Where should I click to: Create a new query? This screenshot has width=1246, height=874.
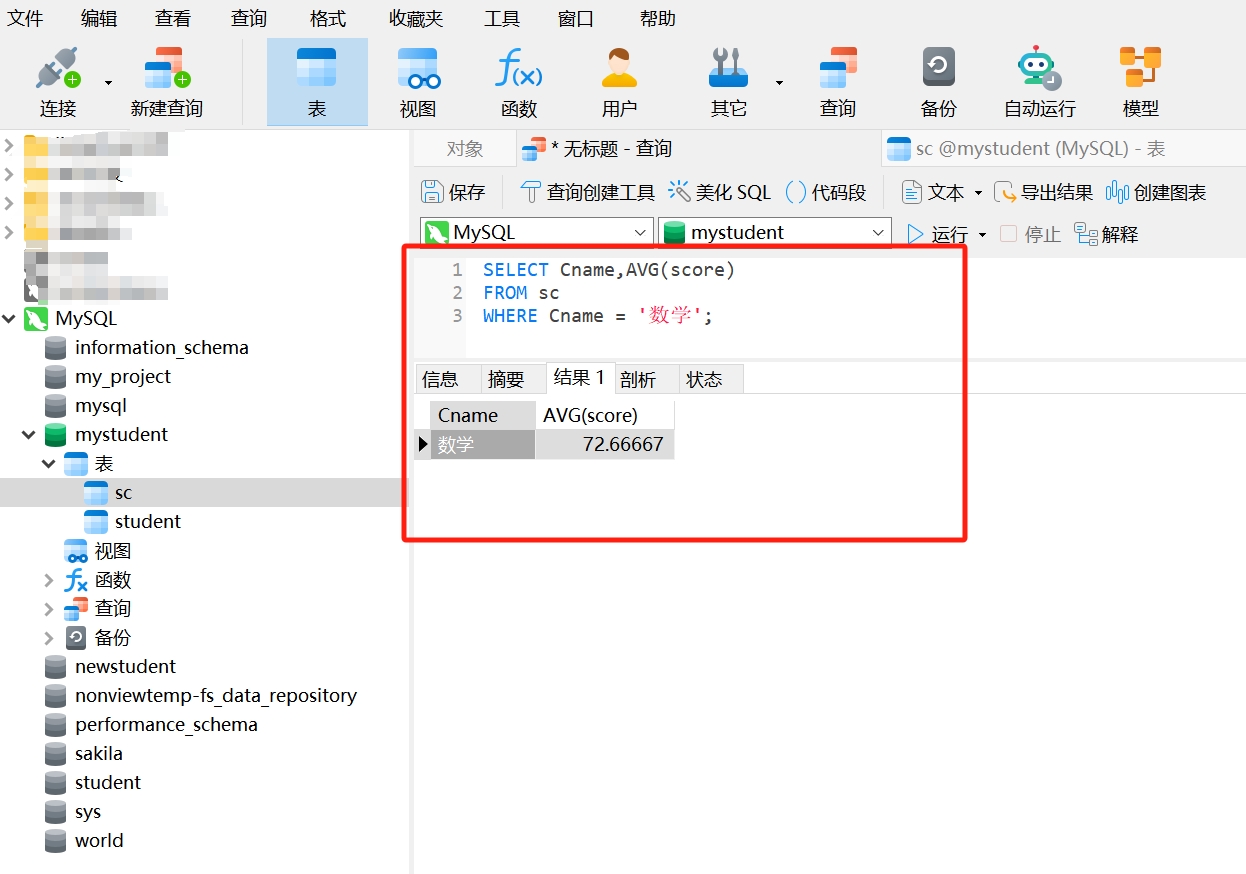[166, 80]
